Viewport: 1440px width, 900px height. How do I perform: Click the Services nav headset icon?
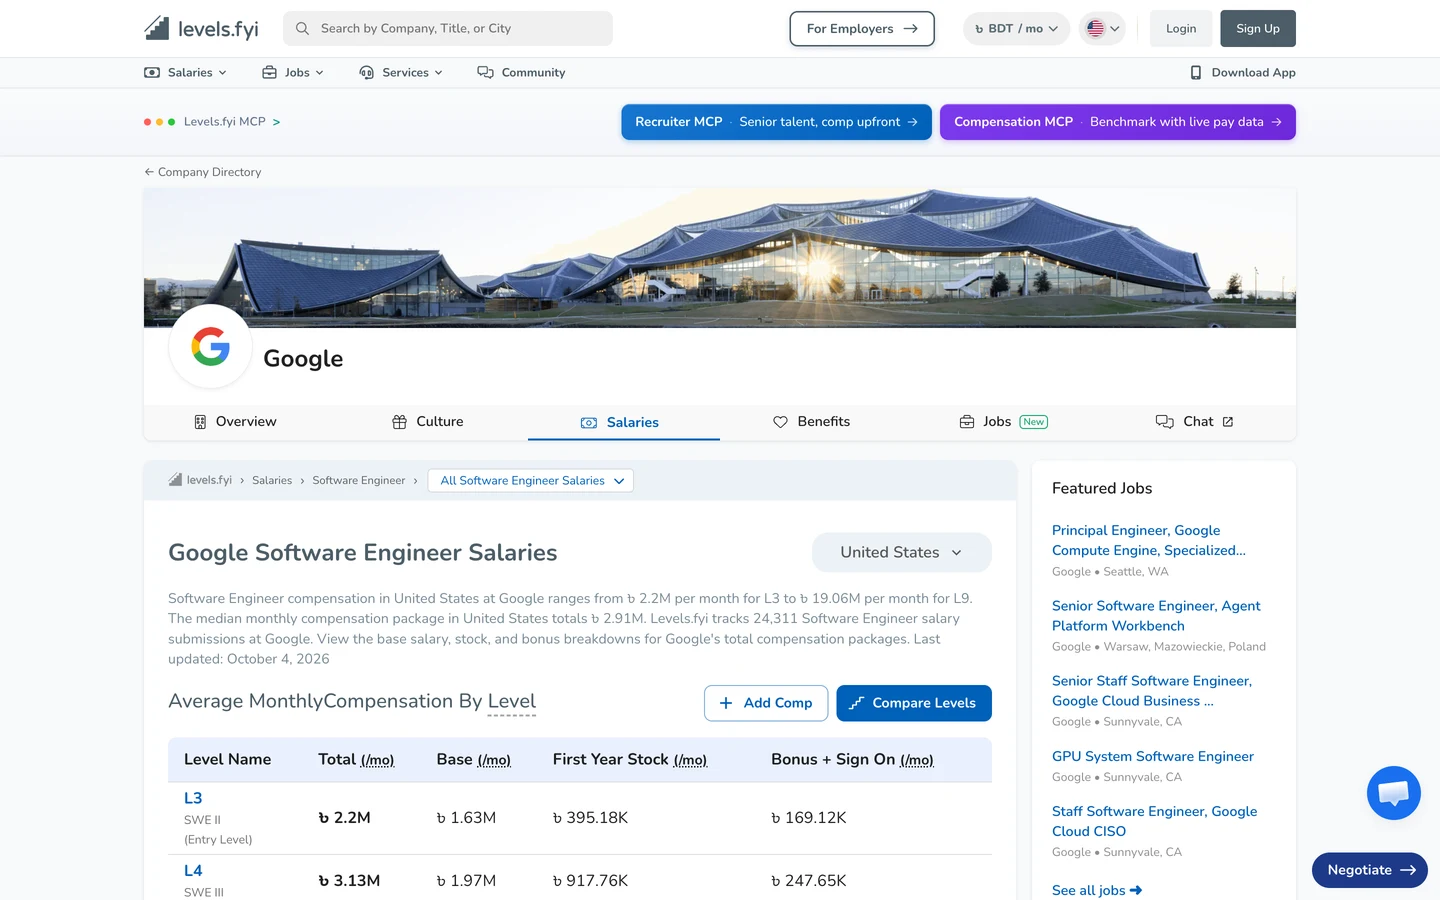pyautogui.click(x=366, y=72)
